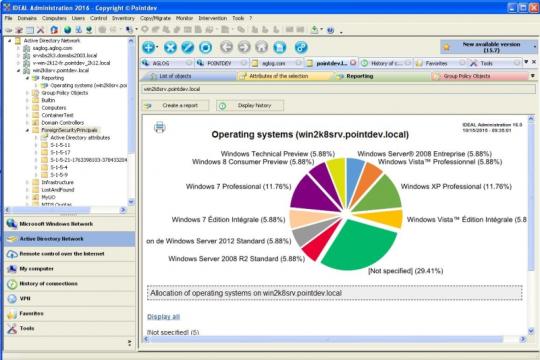Open History of connections panel
Screen dimensions: 540x360
pyautogui.click(x=70, y=284)
